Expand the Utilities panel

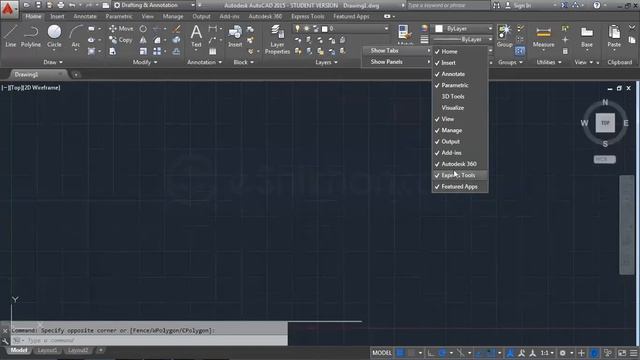tap(549, 62)
